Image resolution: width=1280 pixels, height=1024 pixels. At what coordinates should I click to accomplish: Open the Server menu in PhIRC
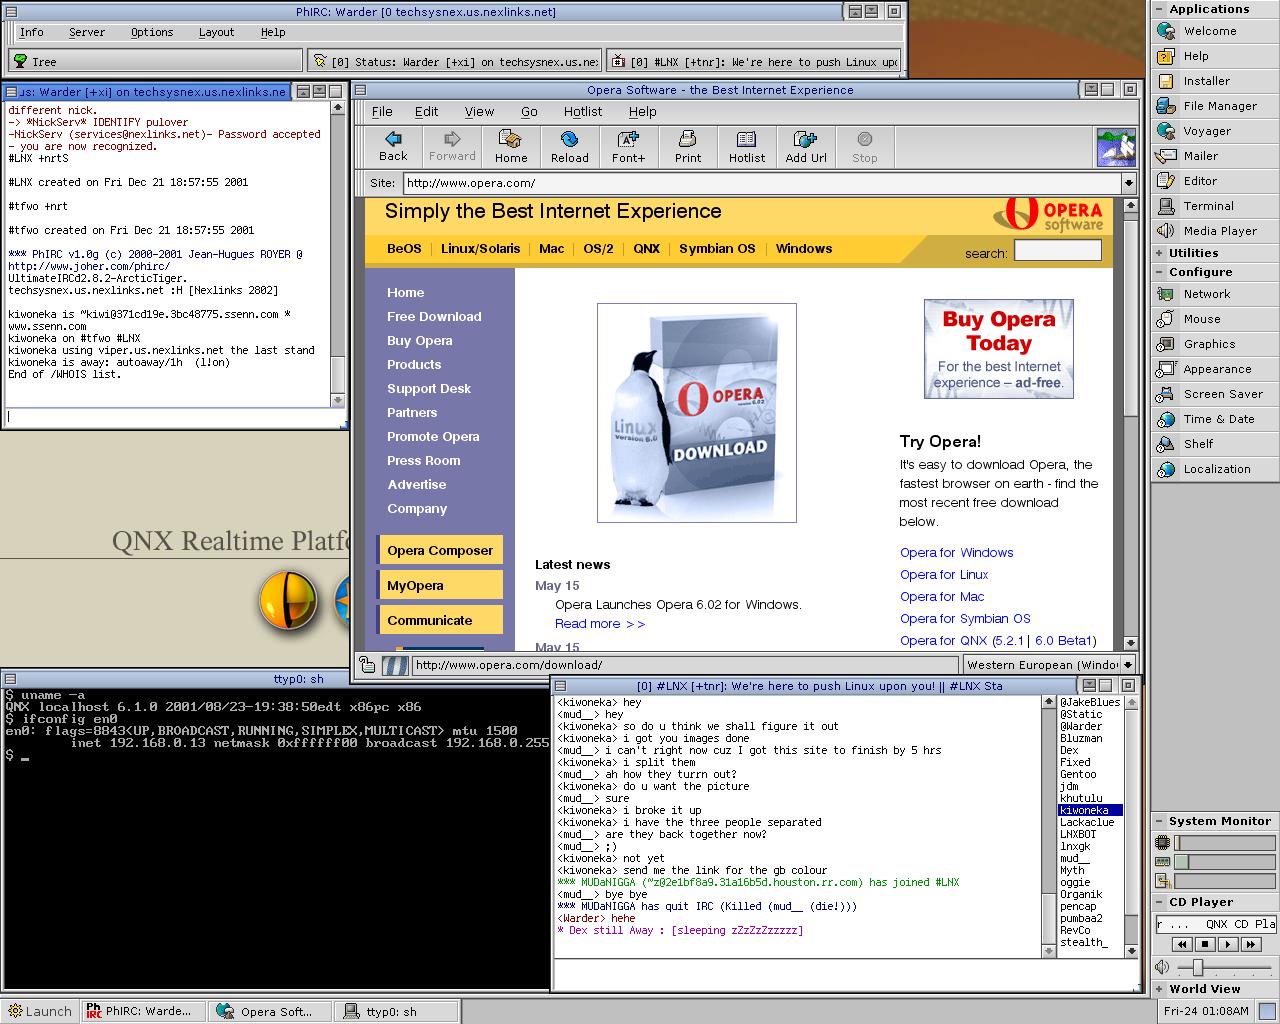click(x=87, y=32)
